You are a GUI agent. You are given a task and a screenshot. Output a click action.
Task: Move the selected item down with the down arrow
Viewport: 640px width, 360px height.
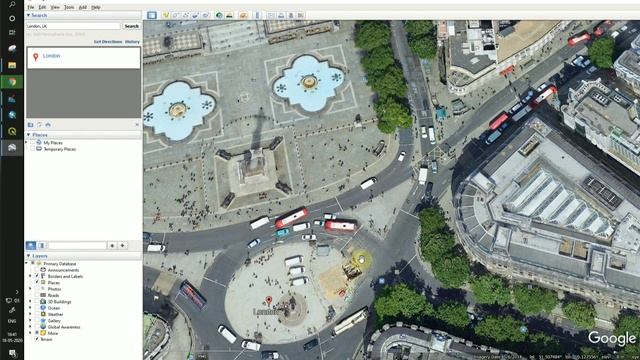122,245
